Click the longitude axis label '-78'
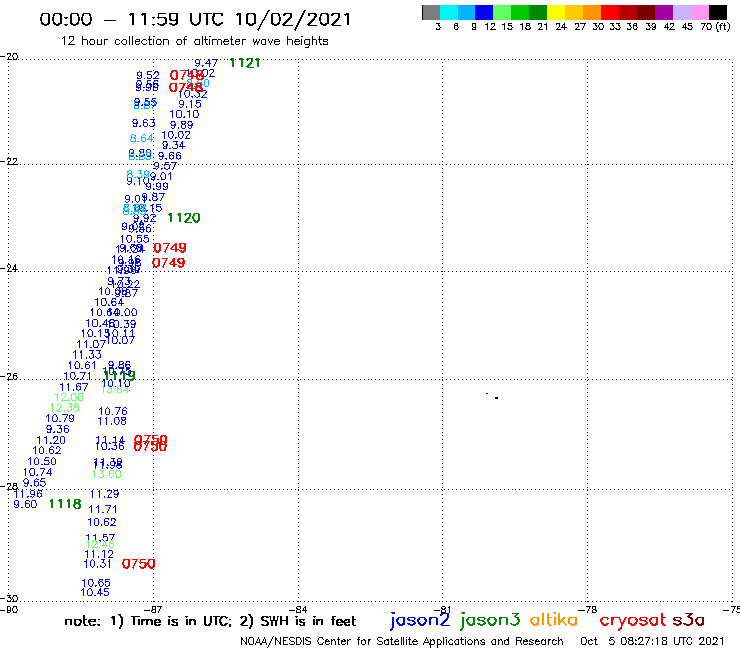The width and height of the screenshot is (740, 650). (x=588, y=609)
